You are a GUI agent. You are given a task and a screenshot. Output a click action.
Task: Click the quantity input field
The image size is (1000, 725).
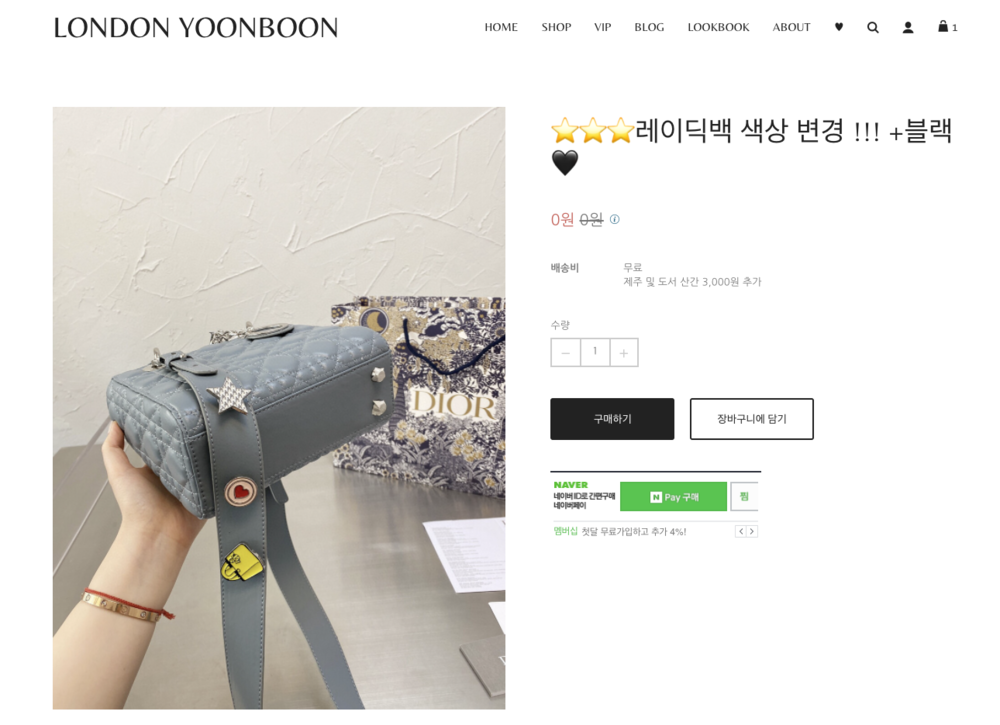(x=595, y=353)
